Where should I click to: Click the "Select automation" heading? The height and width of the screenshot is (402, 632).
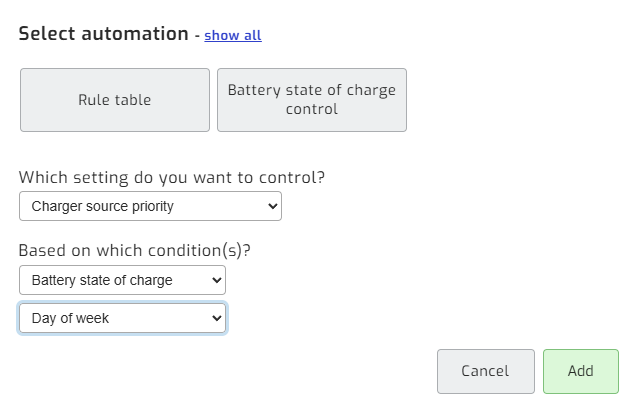(103, 34)
